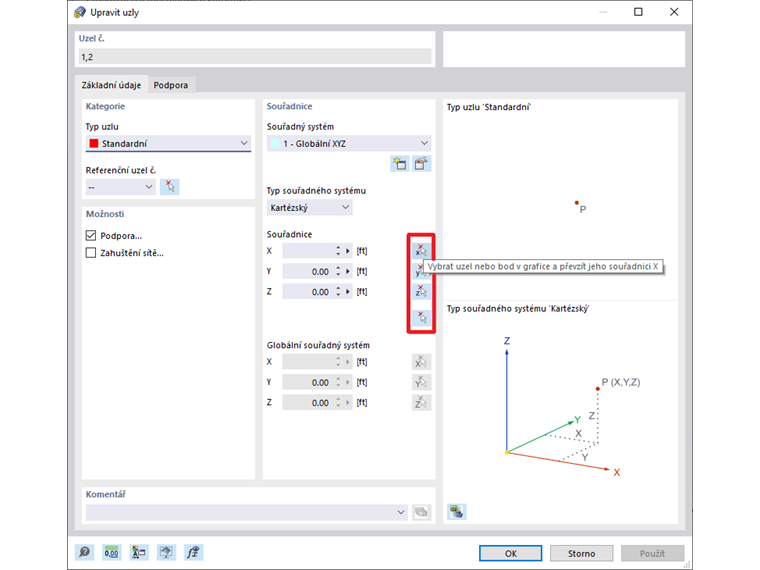
Task: Edit the selected coordinate system
Action: click(421, 164)
